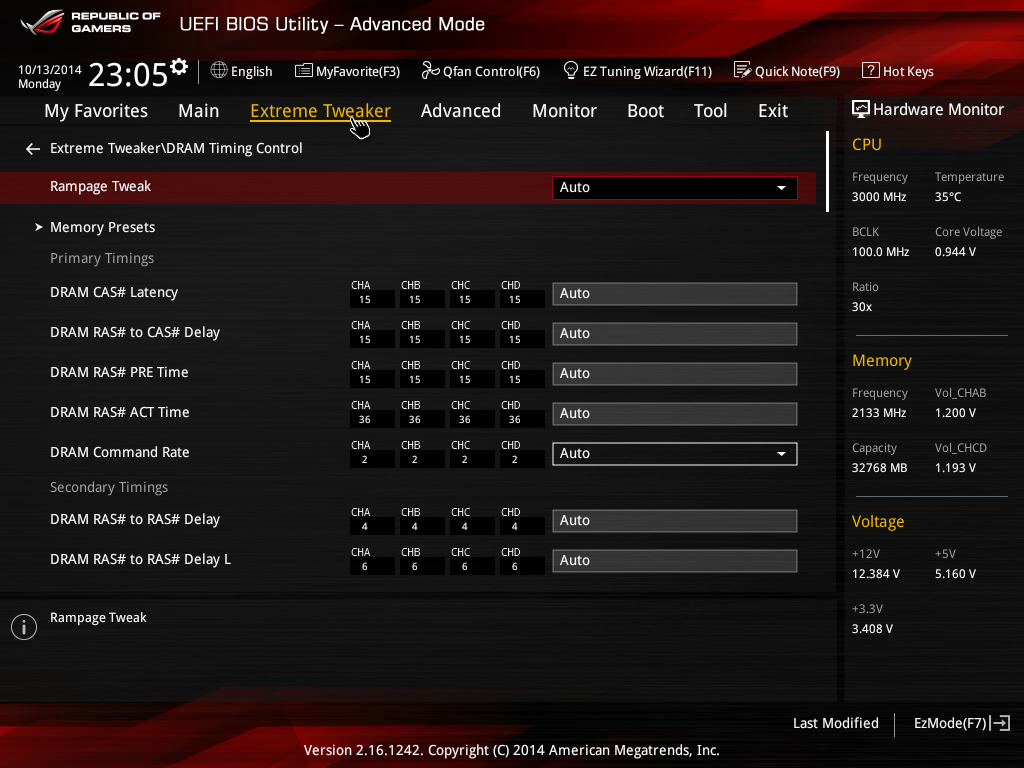The width and height of the screenshot is (1024, 768).
Task: Click the Quick Note(F9) label
Action: 797,71
